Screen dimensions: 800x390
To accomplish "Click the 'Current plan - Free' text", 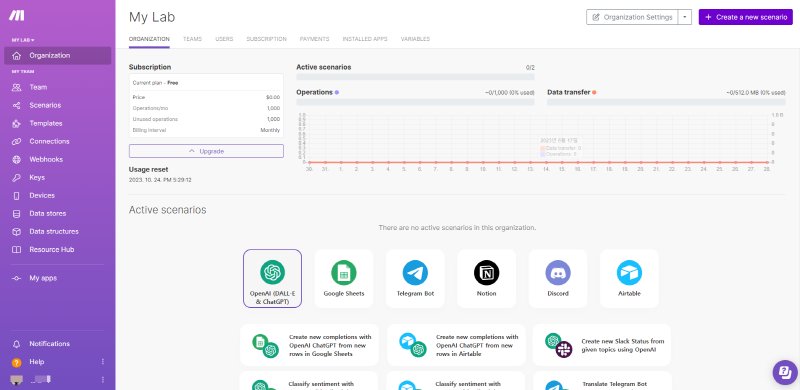I will click(156, 83).
